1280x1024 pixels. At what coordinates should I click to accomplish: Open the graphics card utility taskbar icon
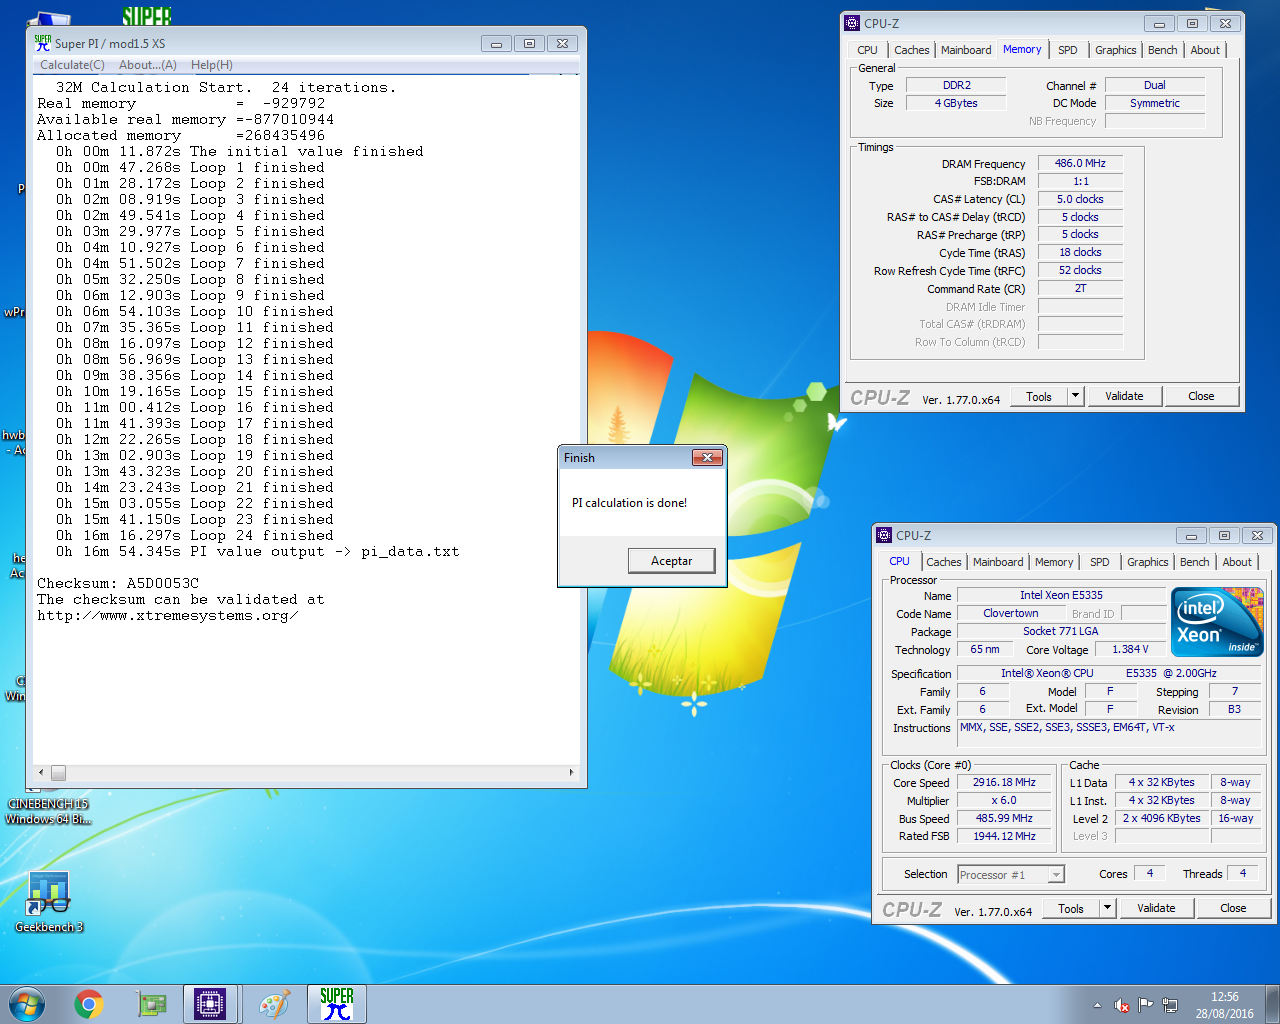(x=151, y=1004)
